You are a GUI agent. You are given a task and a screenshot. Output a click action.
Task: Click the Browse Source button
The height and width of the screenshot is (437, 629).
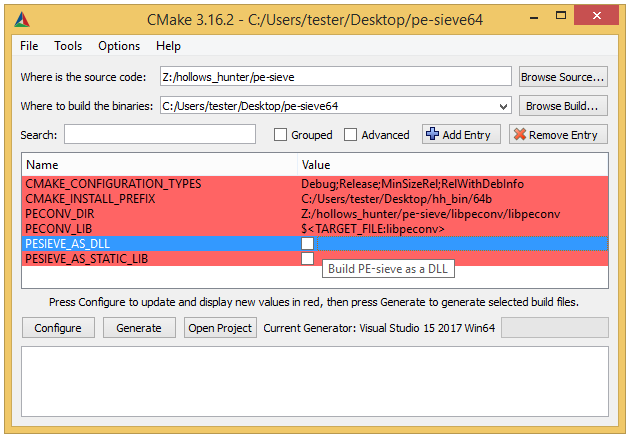[563, 77]
